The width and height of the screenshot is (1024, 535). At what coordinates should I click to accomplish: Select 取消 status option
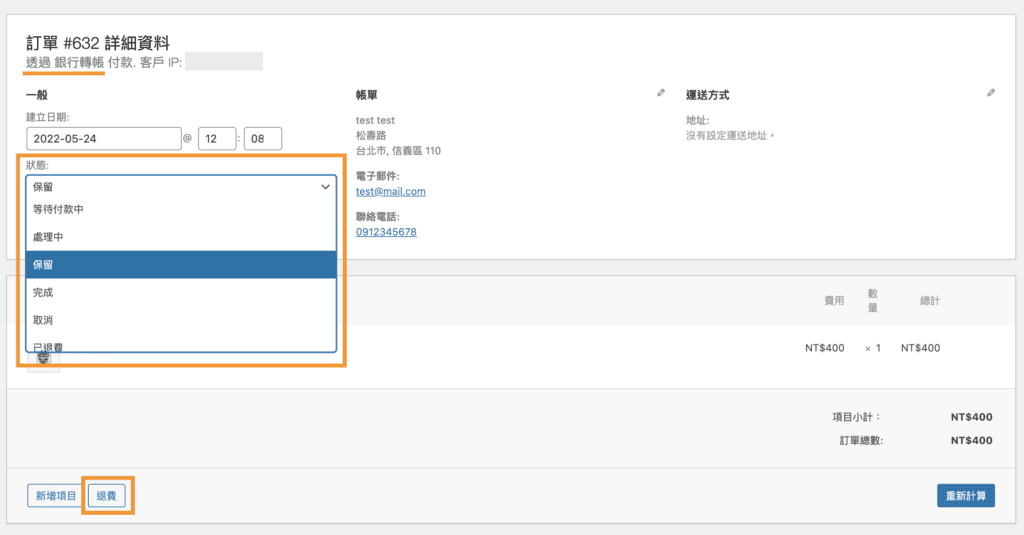(x=181, y=320)
